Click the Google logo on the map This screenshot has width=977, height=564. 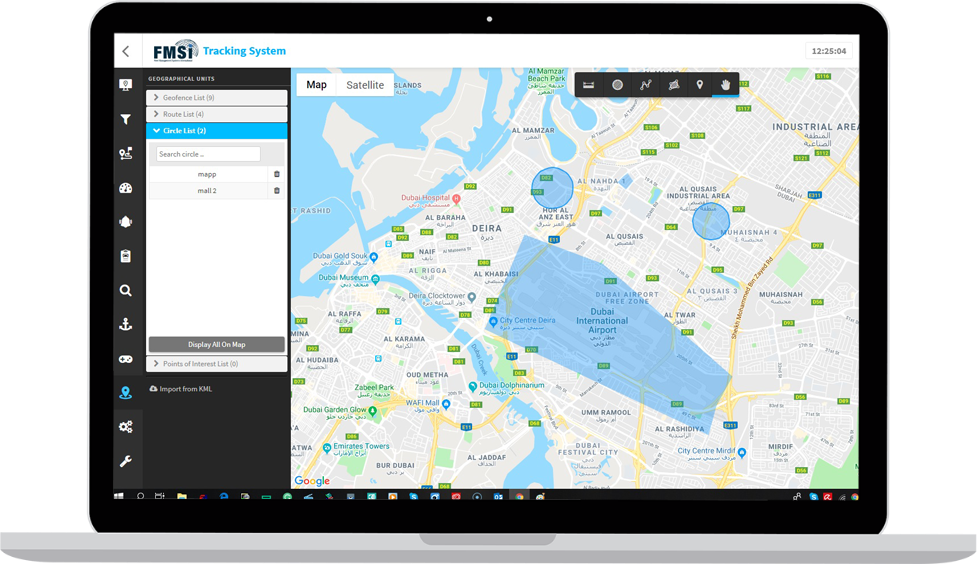pyautogui.click(x=312, y=480)
